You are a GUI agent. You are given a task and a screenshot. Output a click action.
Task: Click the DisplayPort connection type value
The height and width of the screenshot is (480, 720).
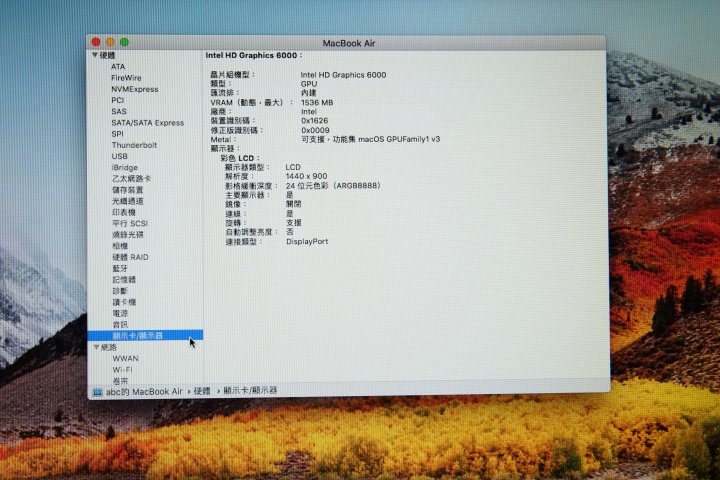click(x=307, y=242)
